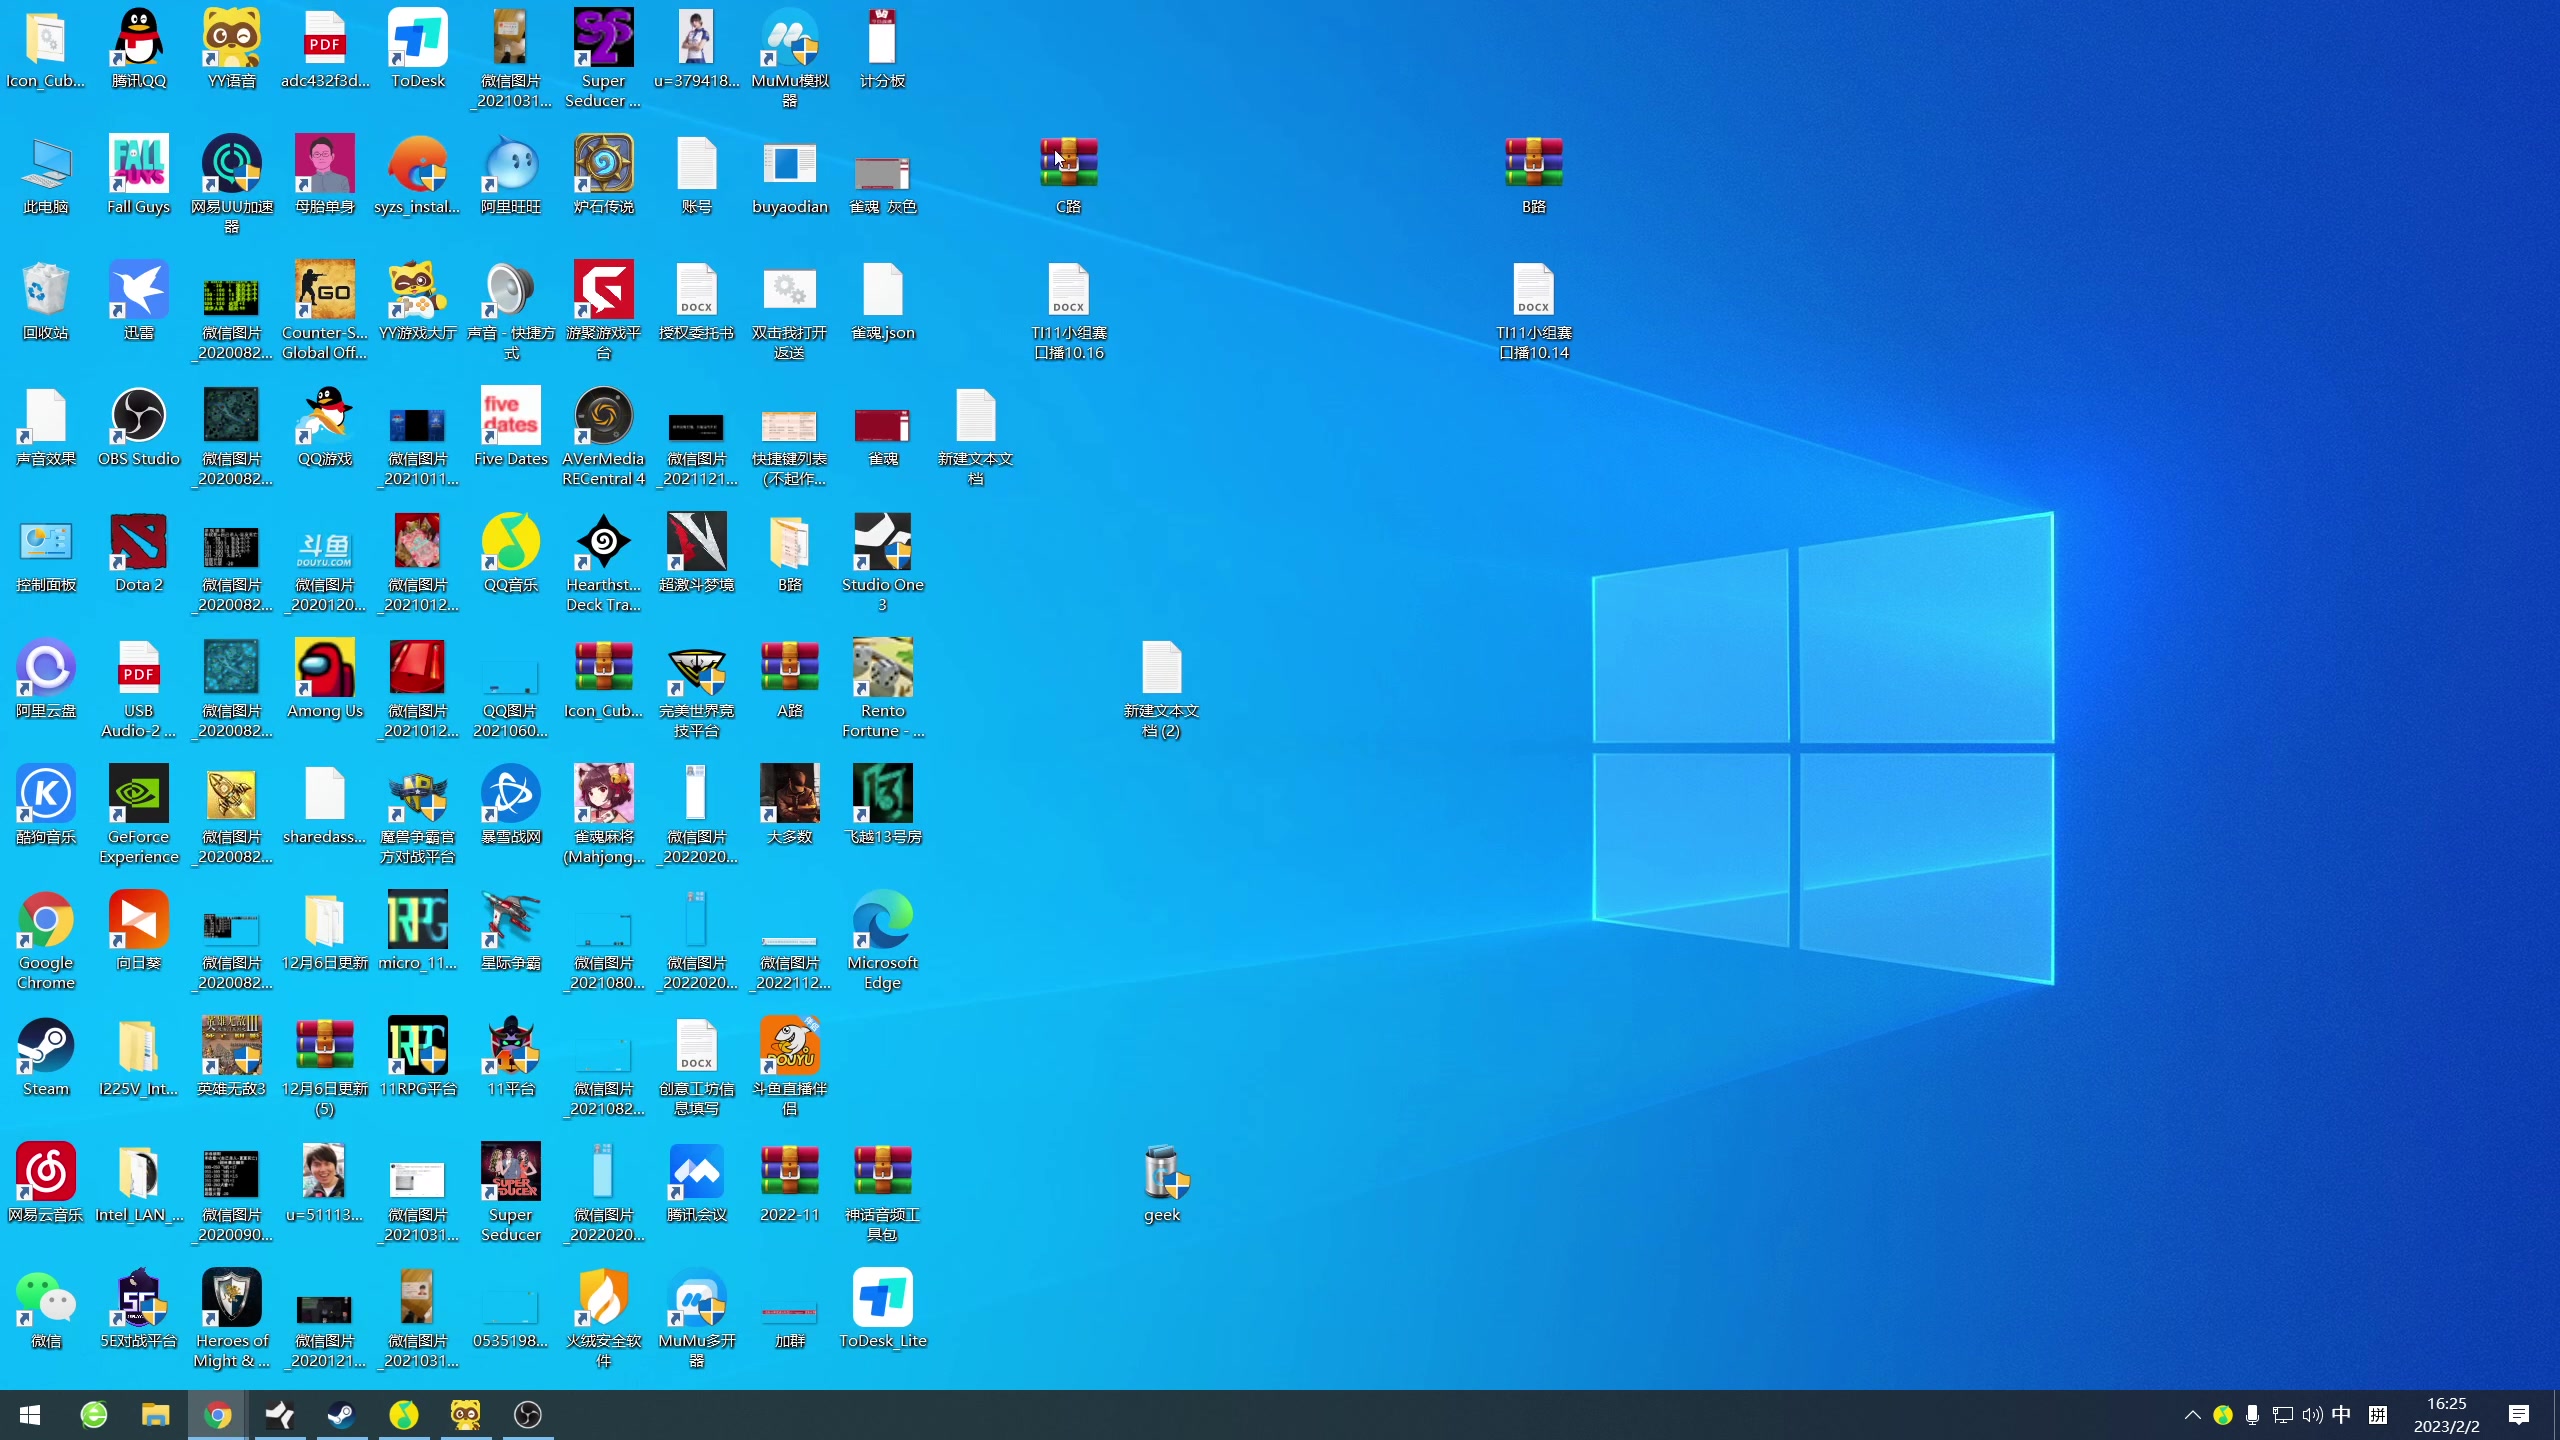Open the AVerMedia RECentral 4 icon
Screen dimensions: 2560x1440
click(x=604, y=436)
